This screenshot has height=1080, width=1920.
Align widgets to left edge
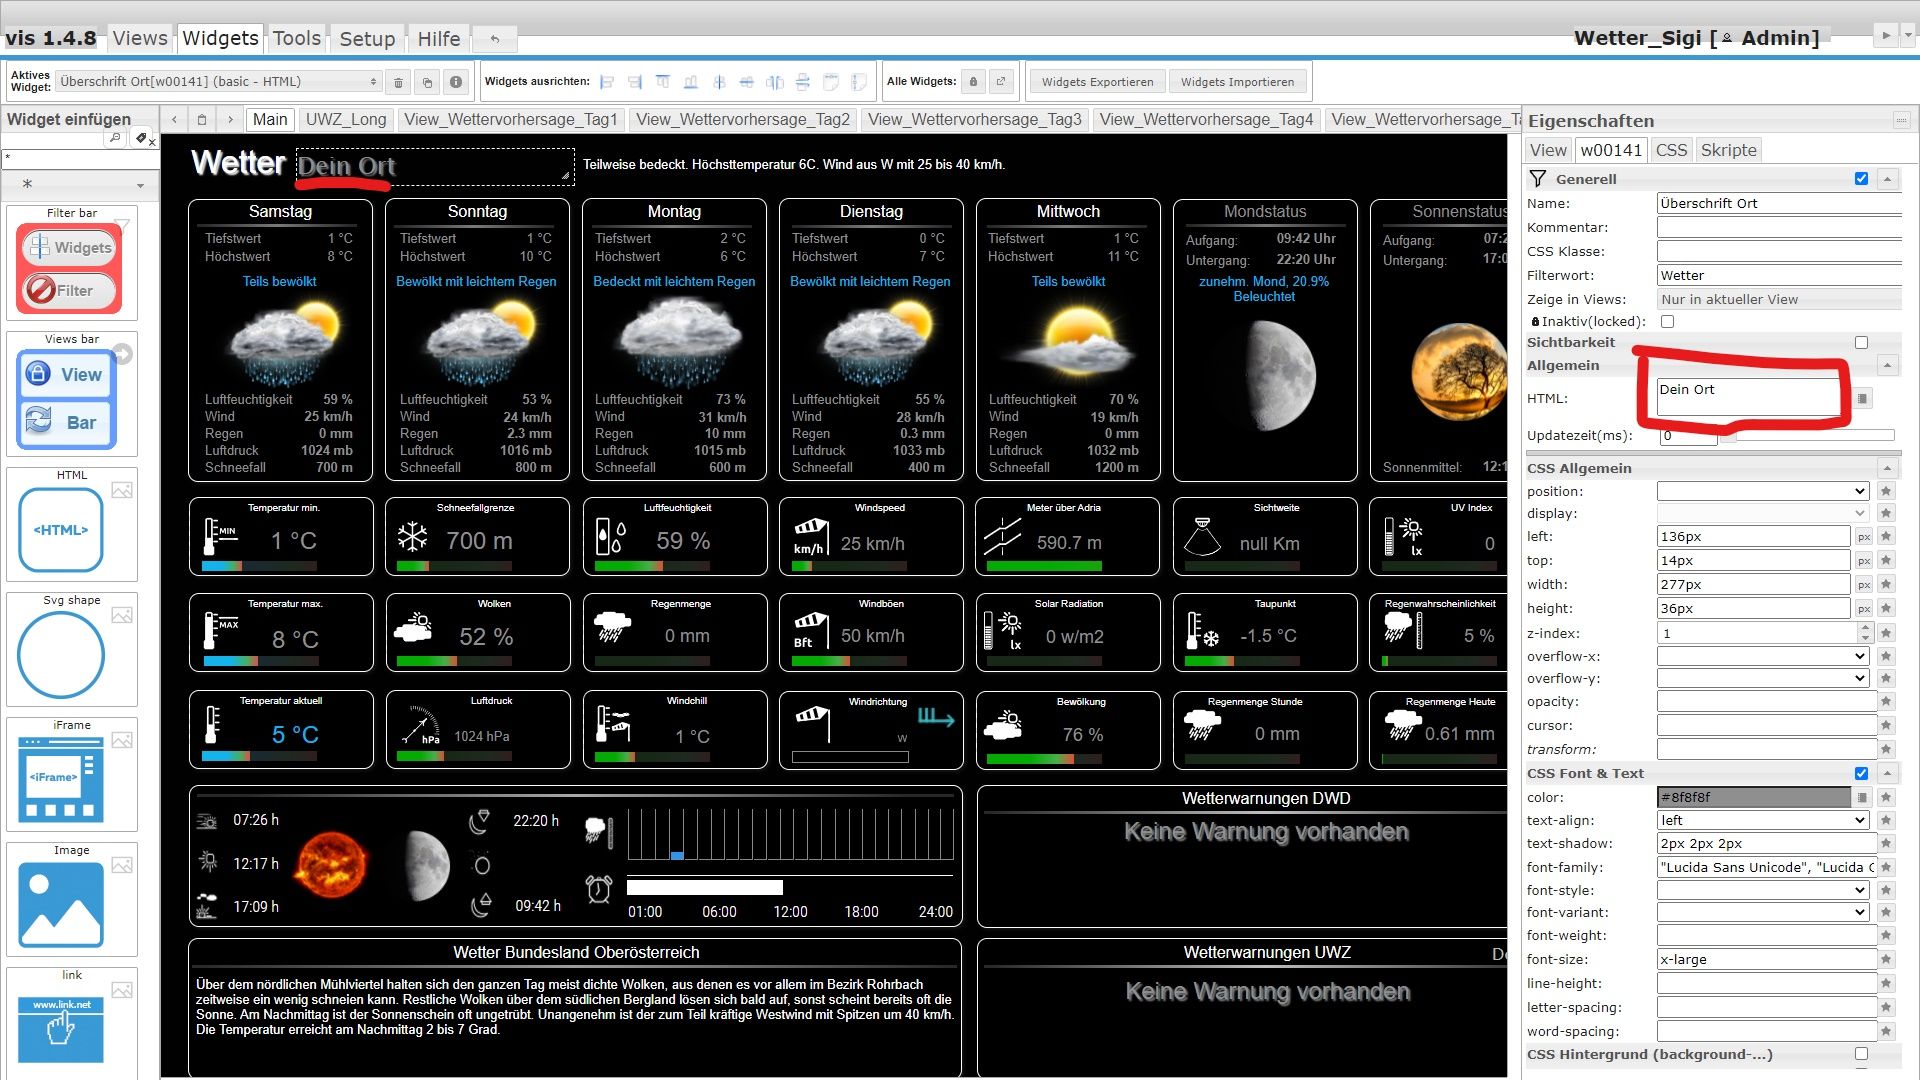(607, 82)
